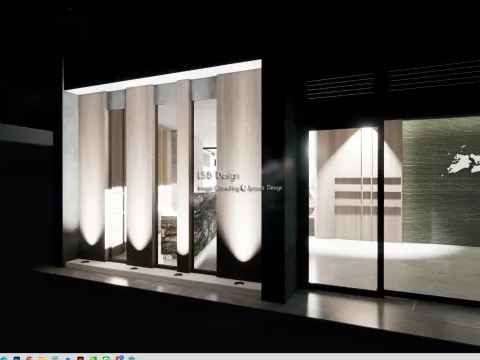Open the dark red taskbar app icon
Screen dimensions: 480x360
(x=80, y=358)
